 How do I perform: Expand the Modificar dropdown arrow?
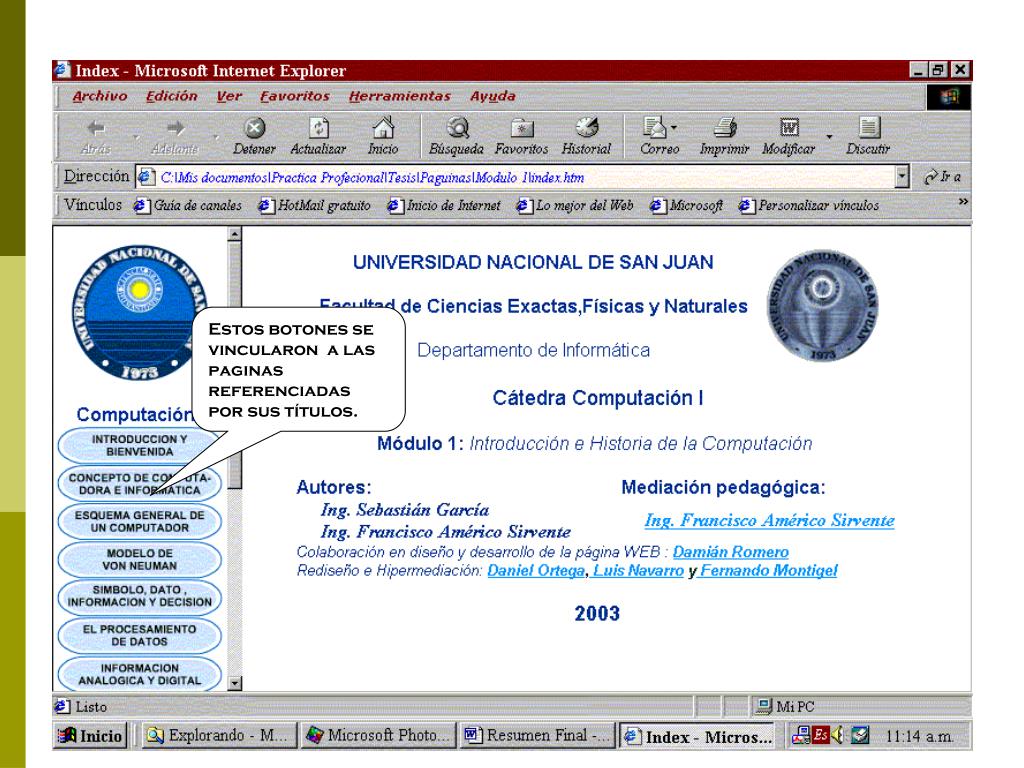coord(829,136)
